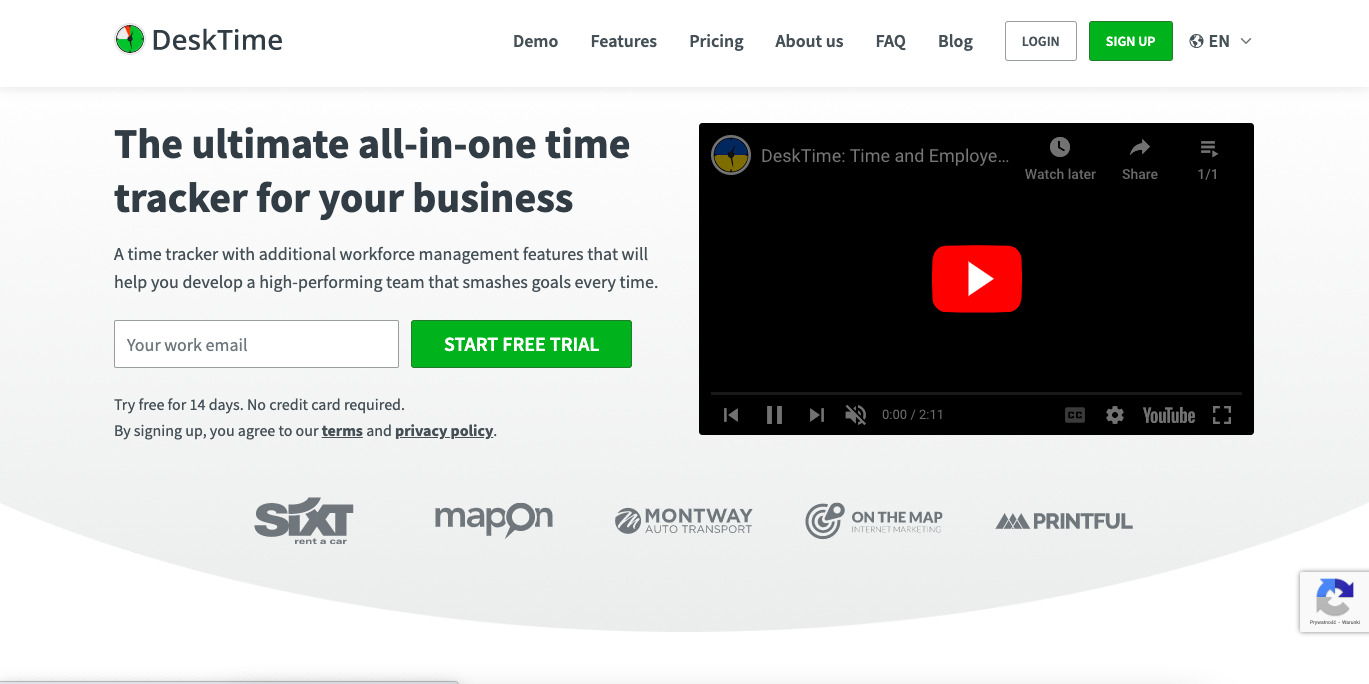Screen dimensions: 1369x684
Task: Open the Demo menu item
Action: click(x=535, y=41)
